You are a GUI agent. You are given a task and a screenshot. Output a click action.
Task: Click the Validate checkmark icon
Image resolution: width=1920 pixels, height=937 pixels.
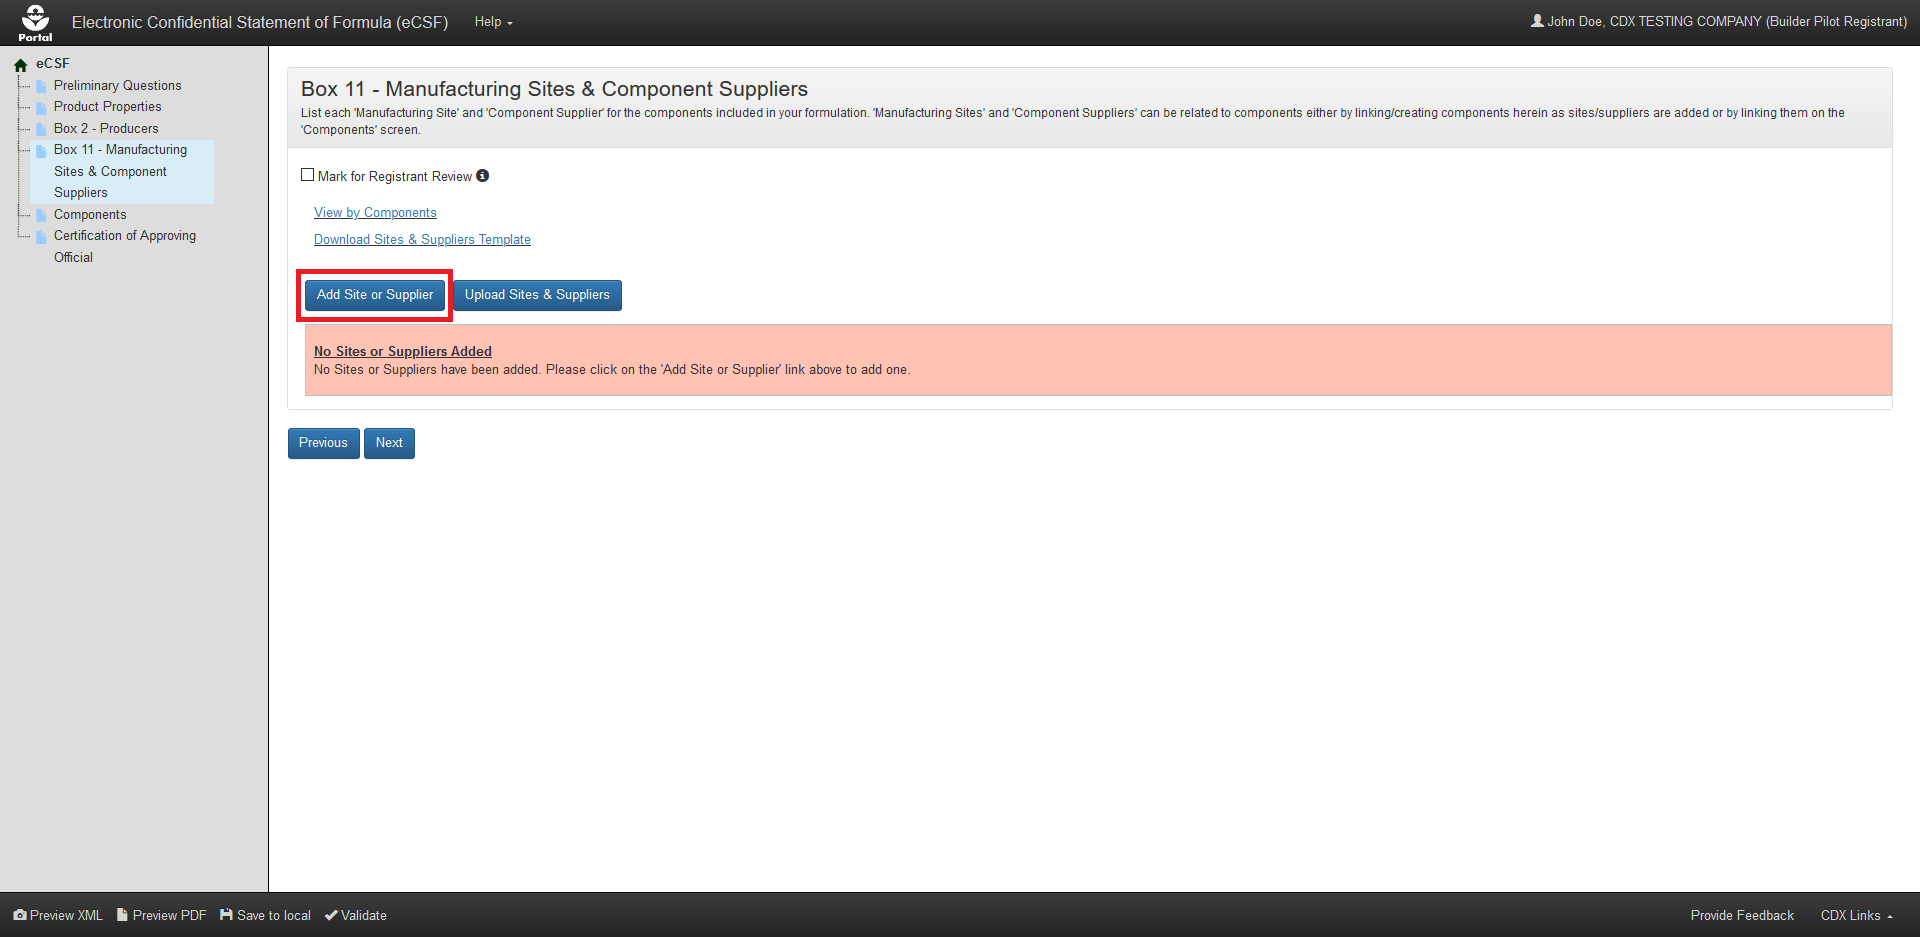331,915
